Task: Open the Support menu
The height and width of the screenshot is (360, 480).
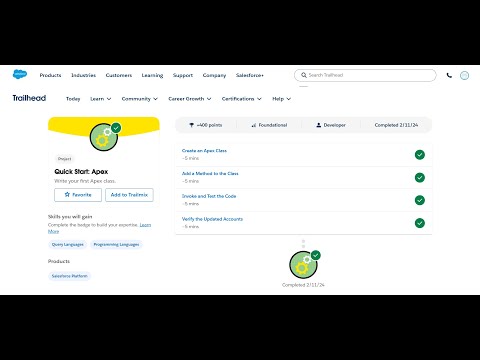Action: coord(183,75)
